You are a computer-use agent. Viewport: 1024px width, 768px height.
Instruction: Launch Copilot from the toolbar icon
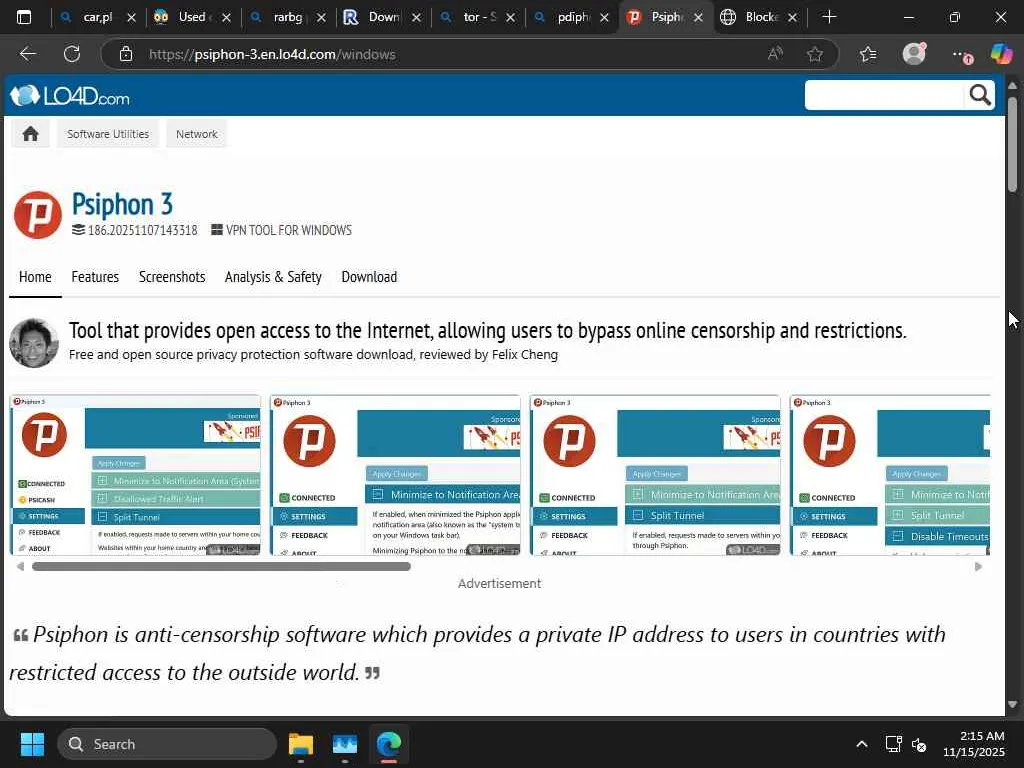point(1001,54)
